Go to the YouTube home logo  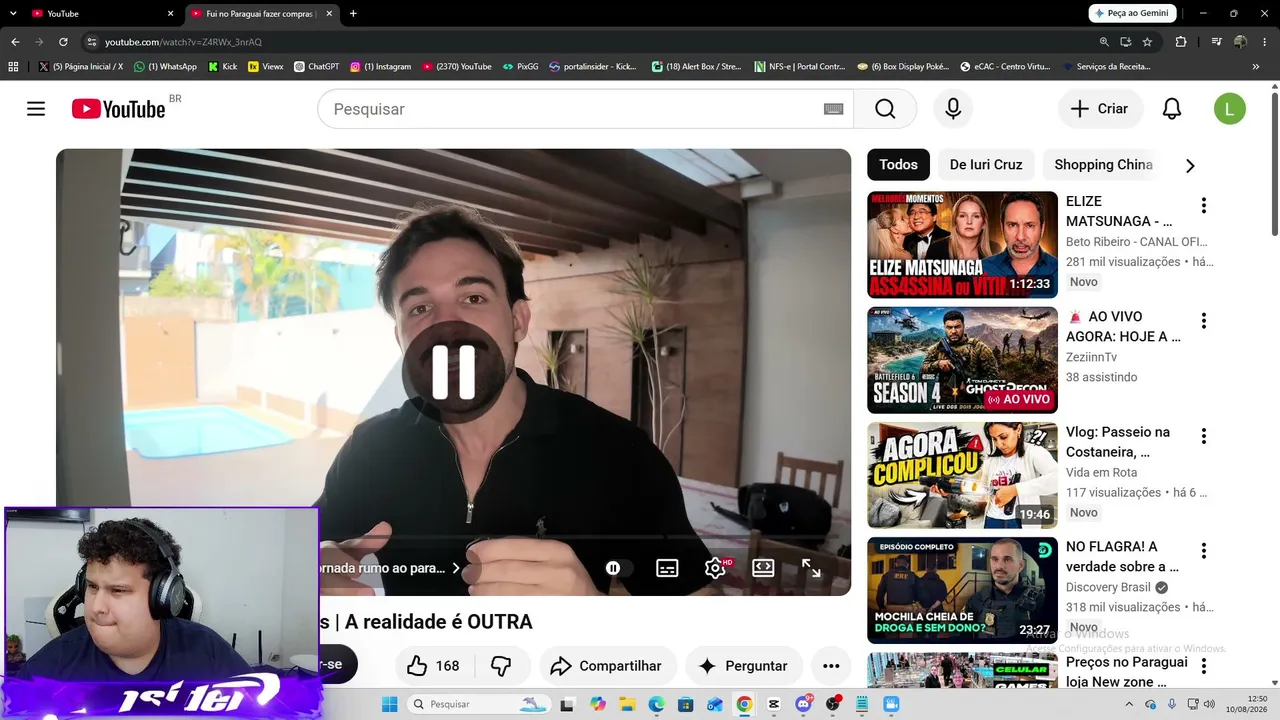(x=118, y=109)
